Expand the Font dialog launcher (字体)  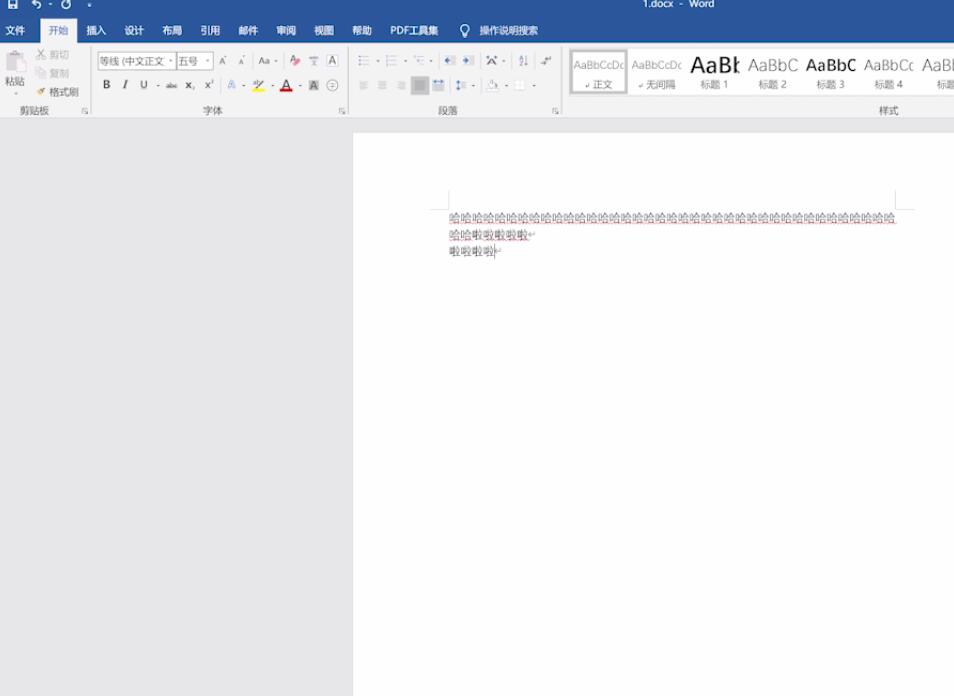[342, 111]
